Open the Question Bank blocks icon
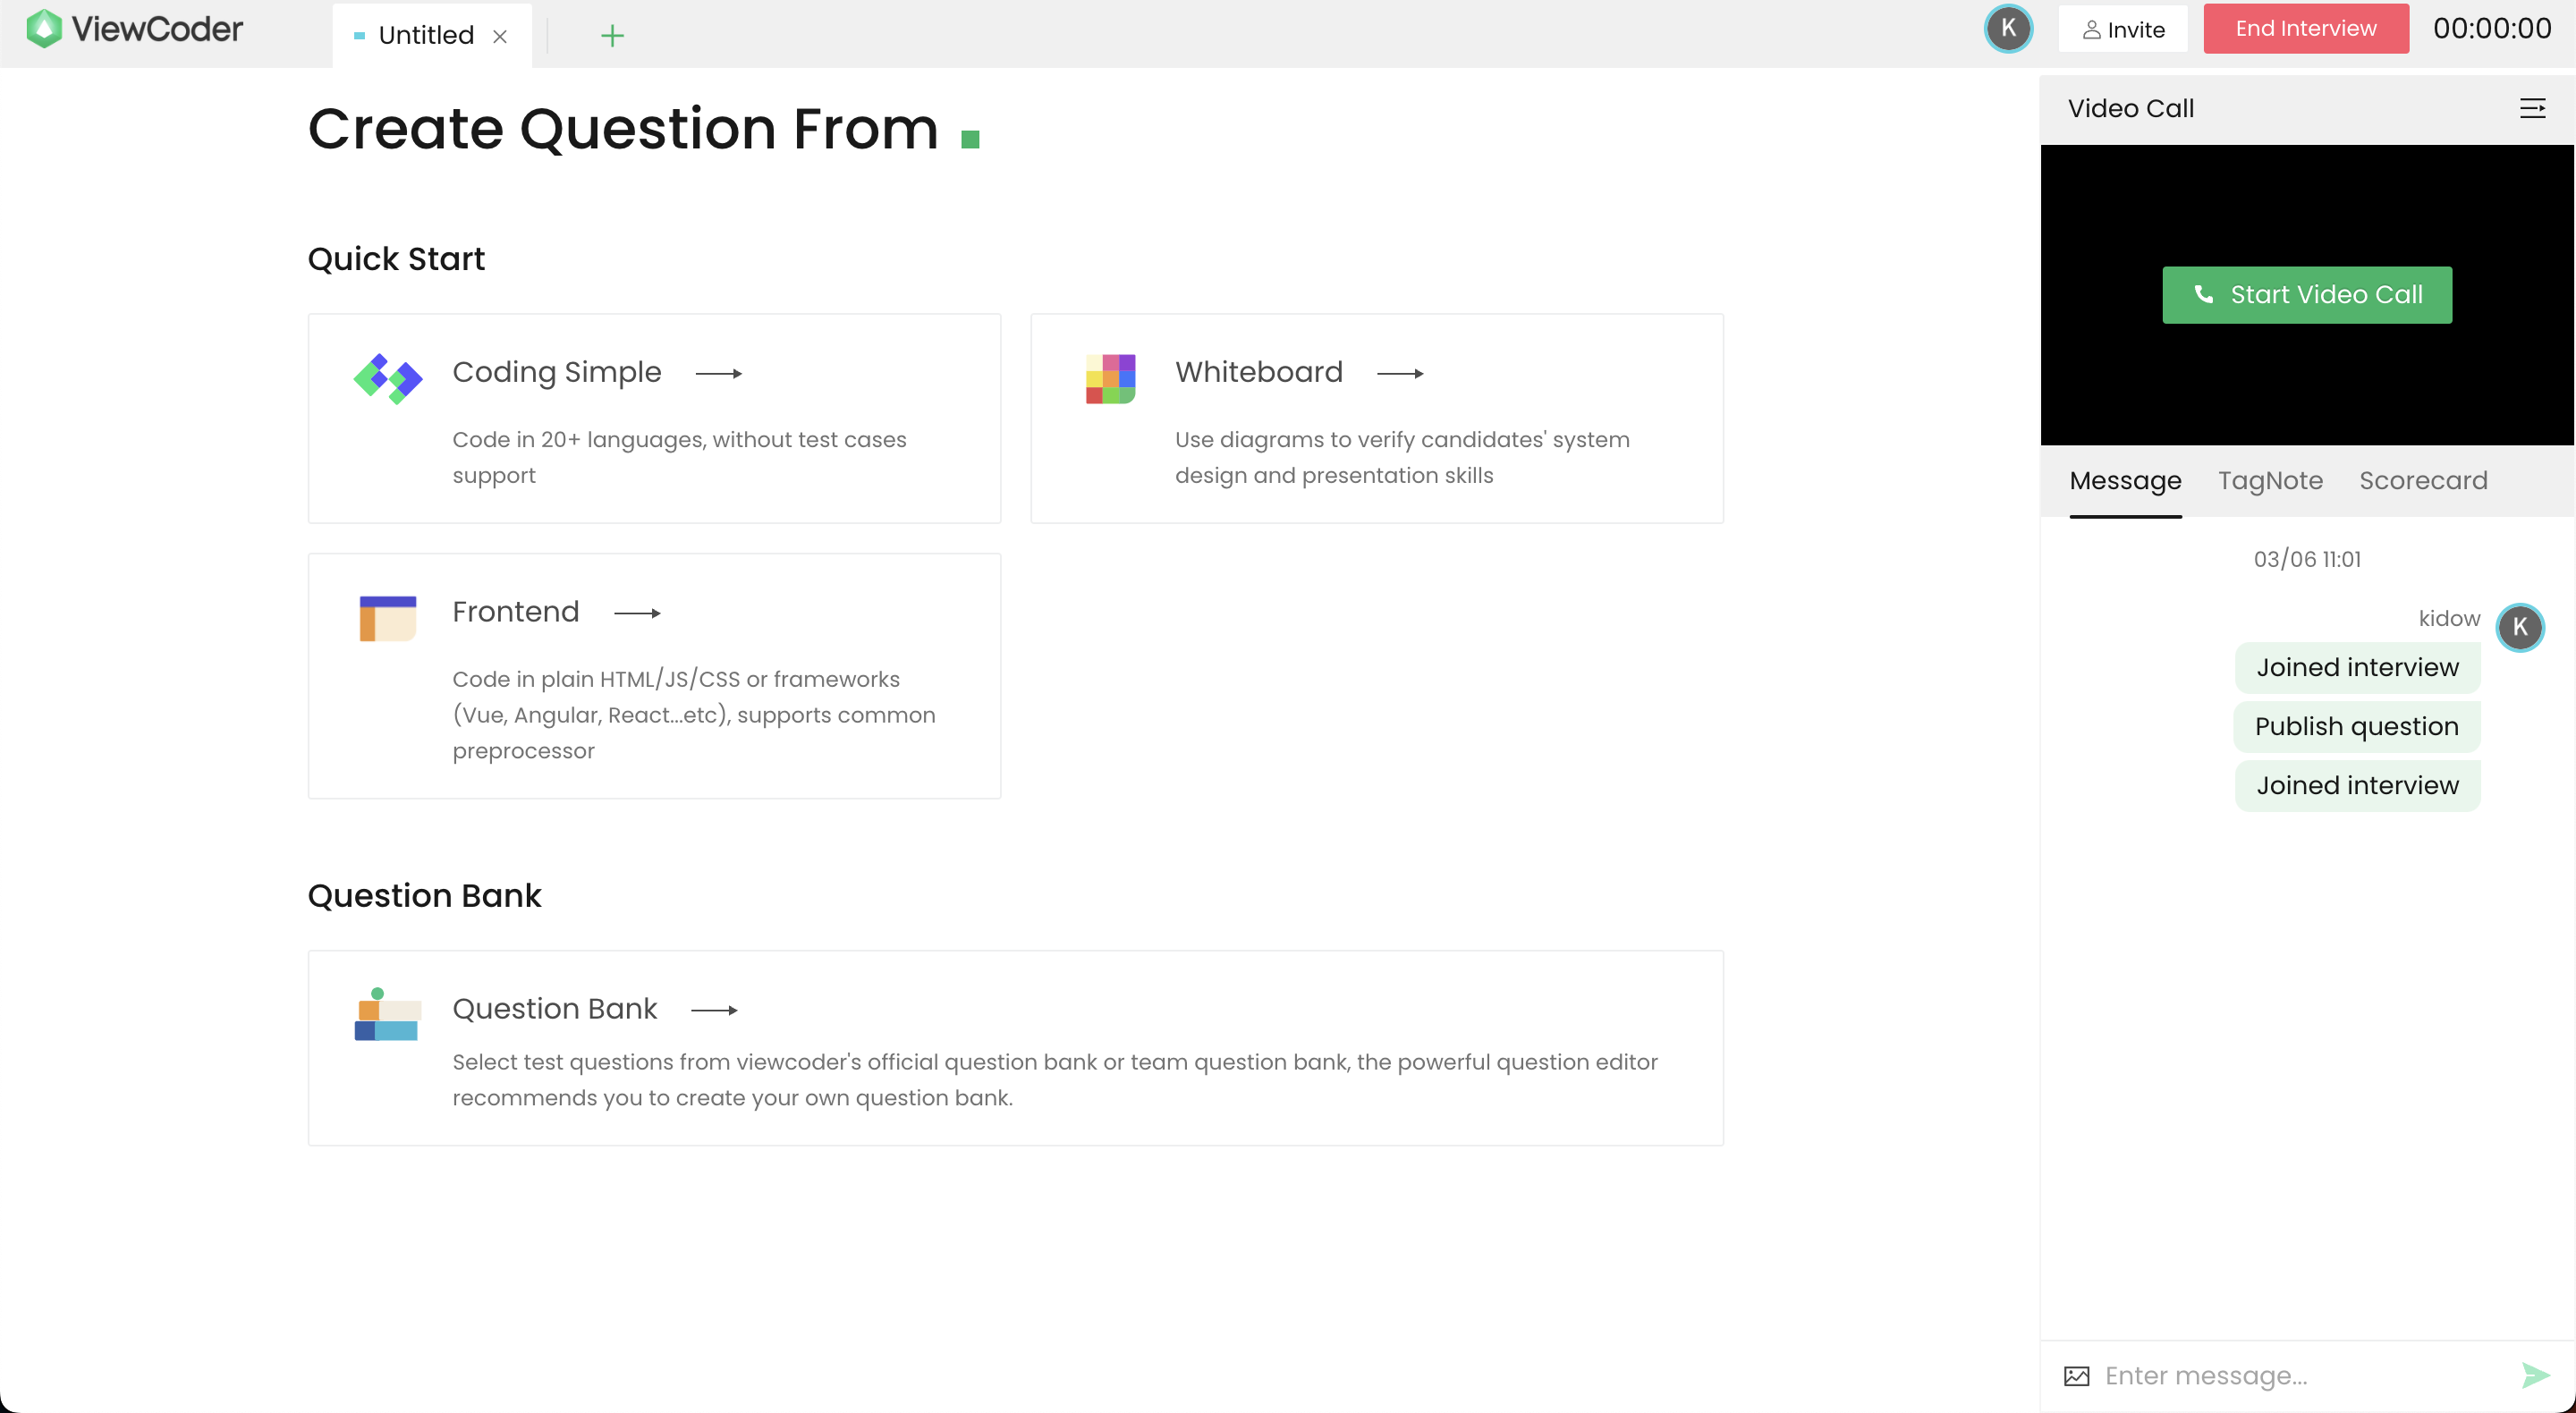 coord(387,1014)
